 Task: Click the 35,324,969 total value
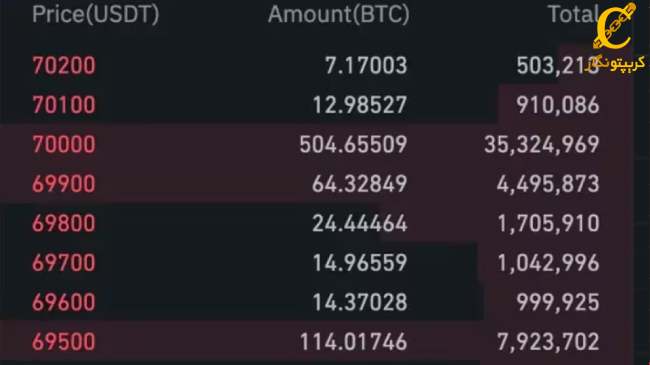click(542, 144)
